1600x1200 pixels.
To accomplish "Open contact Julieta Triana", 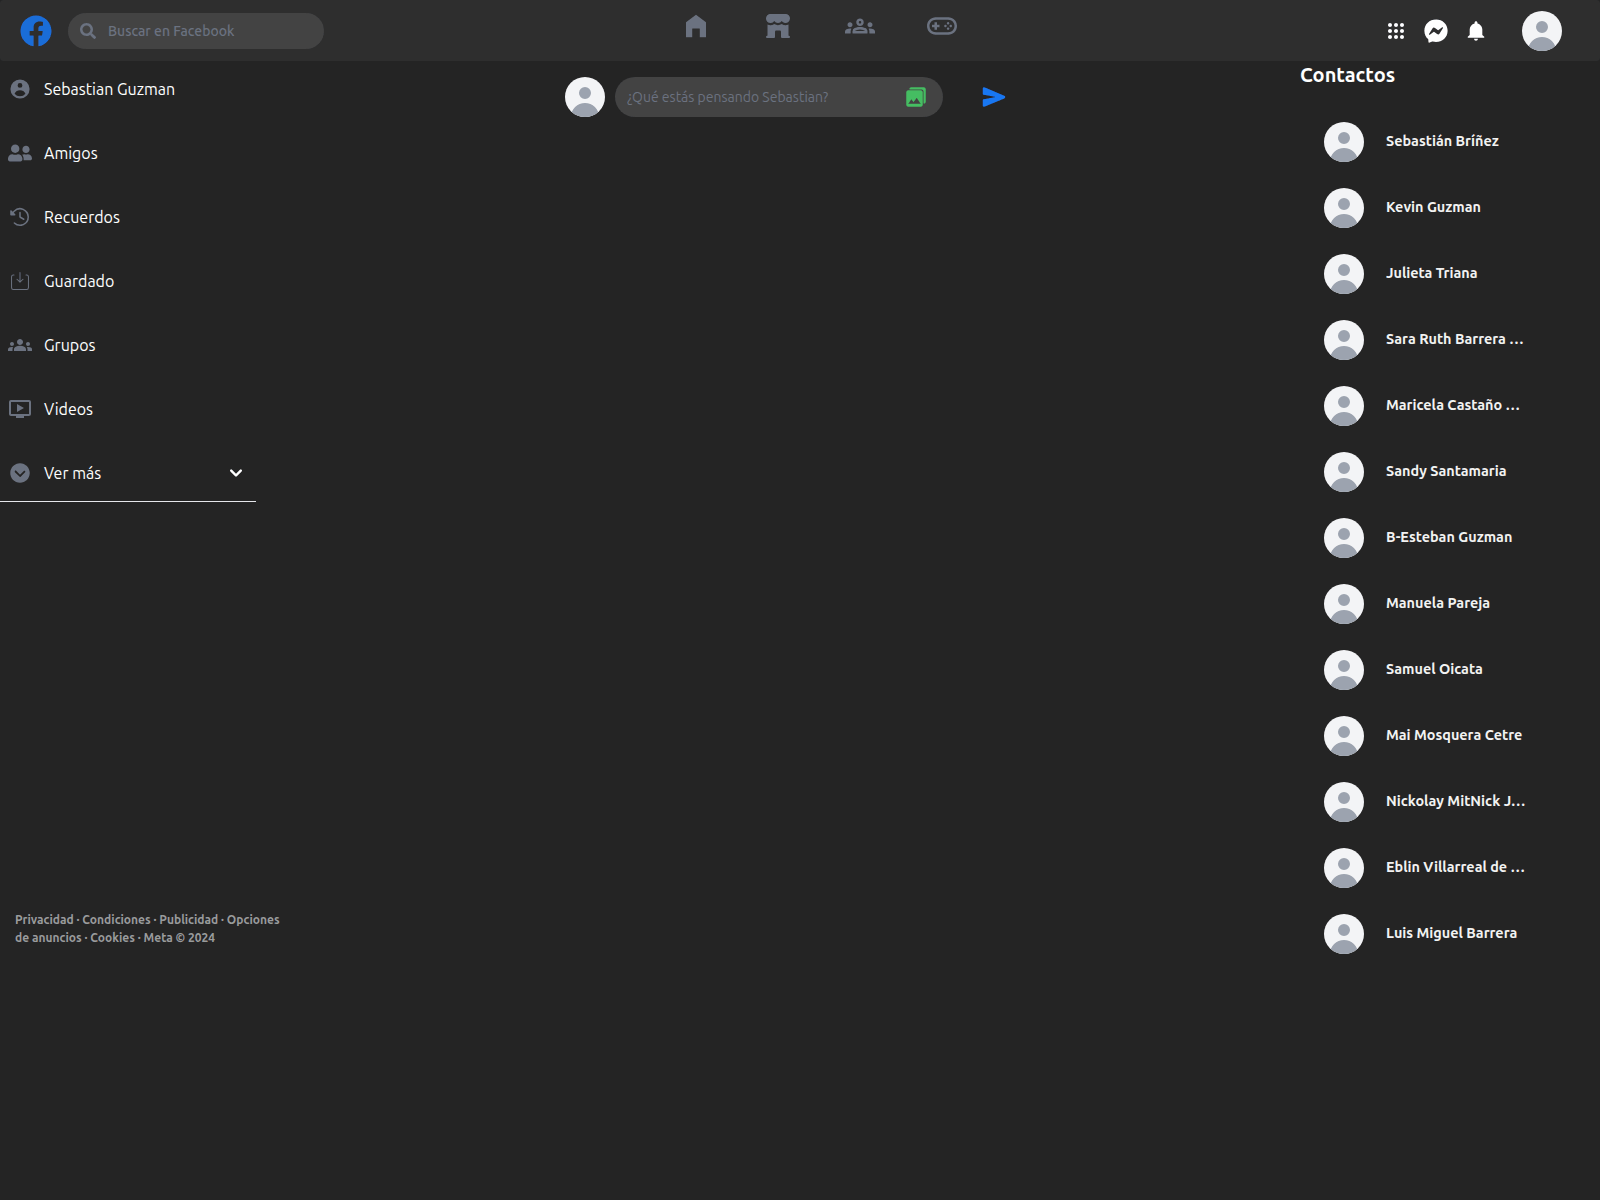I will [1431, 273].
